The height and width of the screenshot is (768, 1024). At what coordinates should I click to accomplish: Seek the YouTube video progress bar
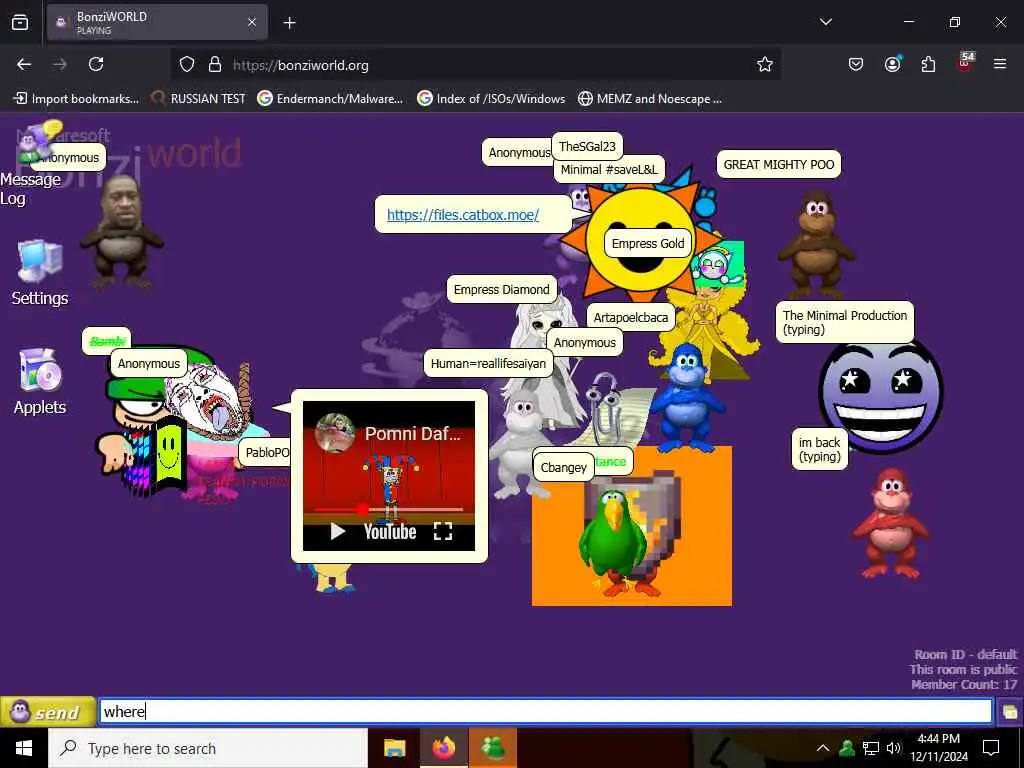pyautogui.click(x=389, y=509)
